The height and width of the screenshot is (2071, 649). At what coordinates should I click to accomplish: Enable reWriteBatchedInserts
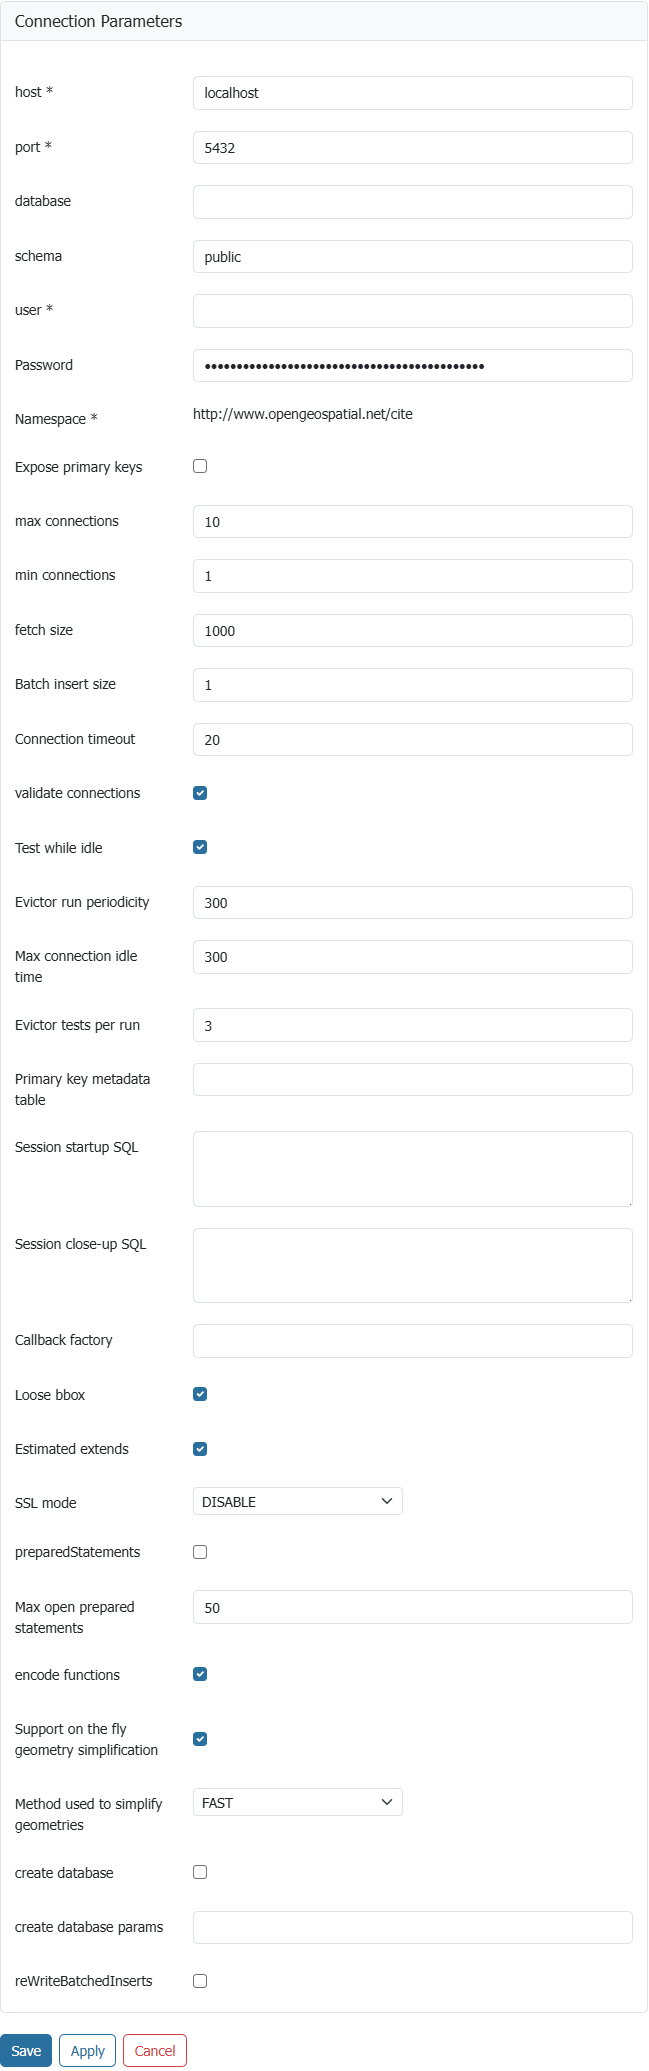click(200, 1981)
